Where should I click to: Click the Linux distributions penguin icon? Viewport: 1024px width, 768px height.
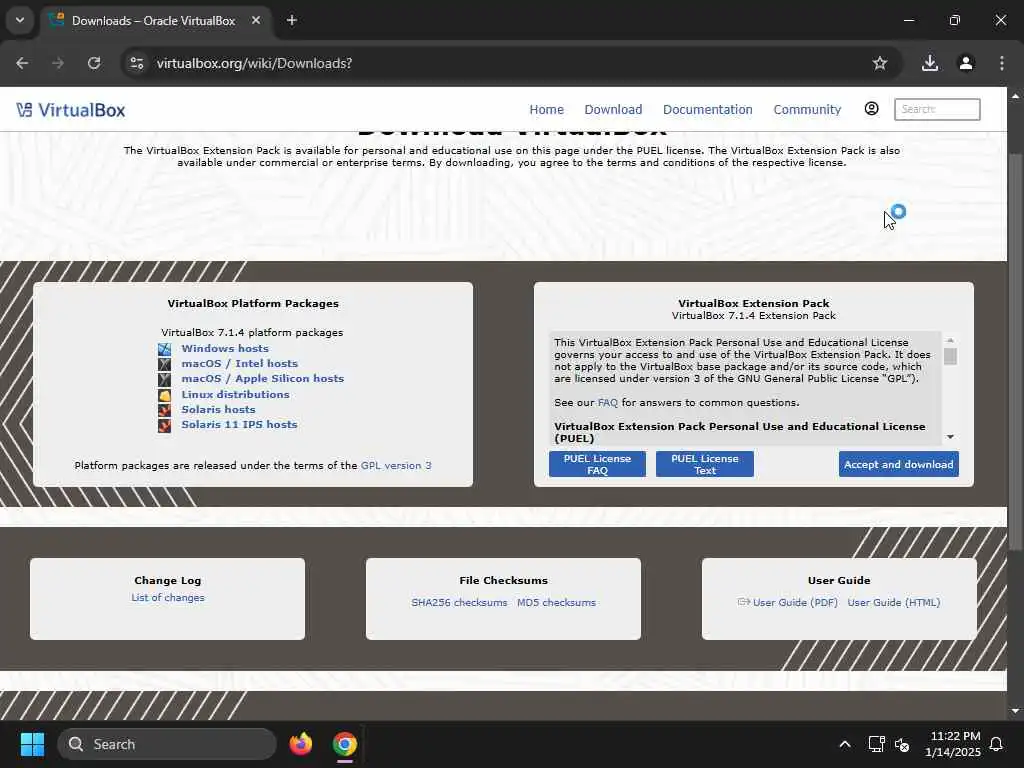point(165,394)
